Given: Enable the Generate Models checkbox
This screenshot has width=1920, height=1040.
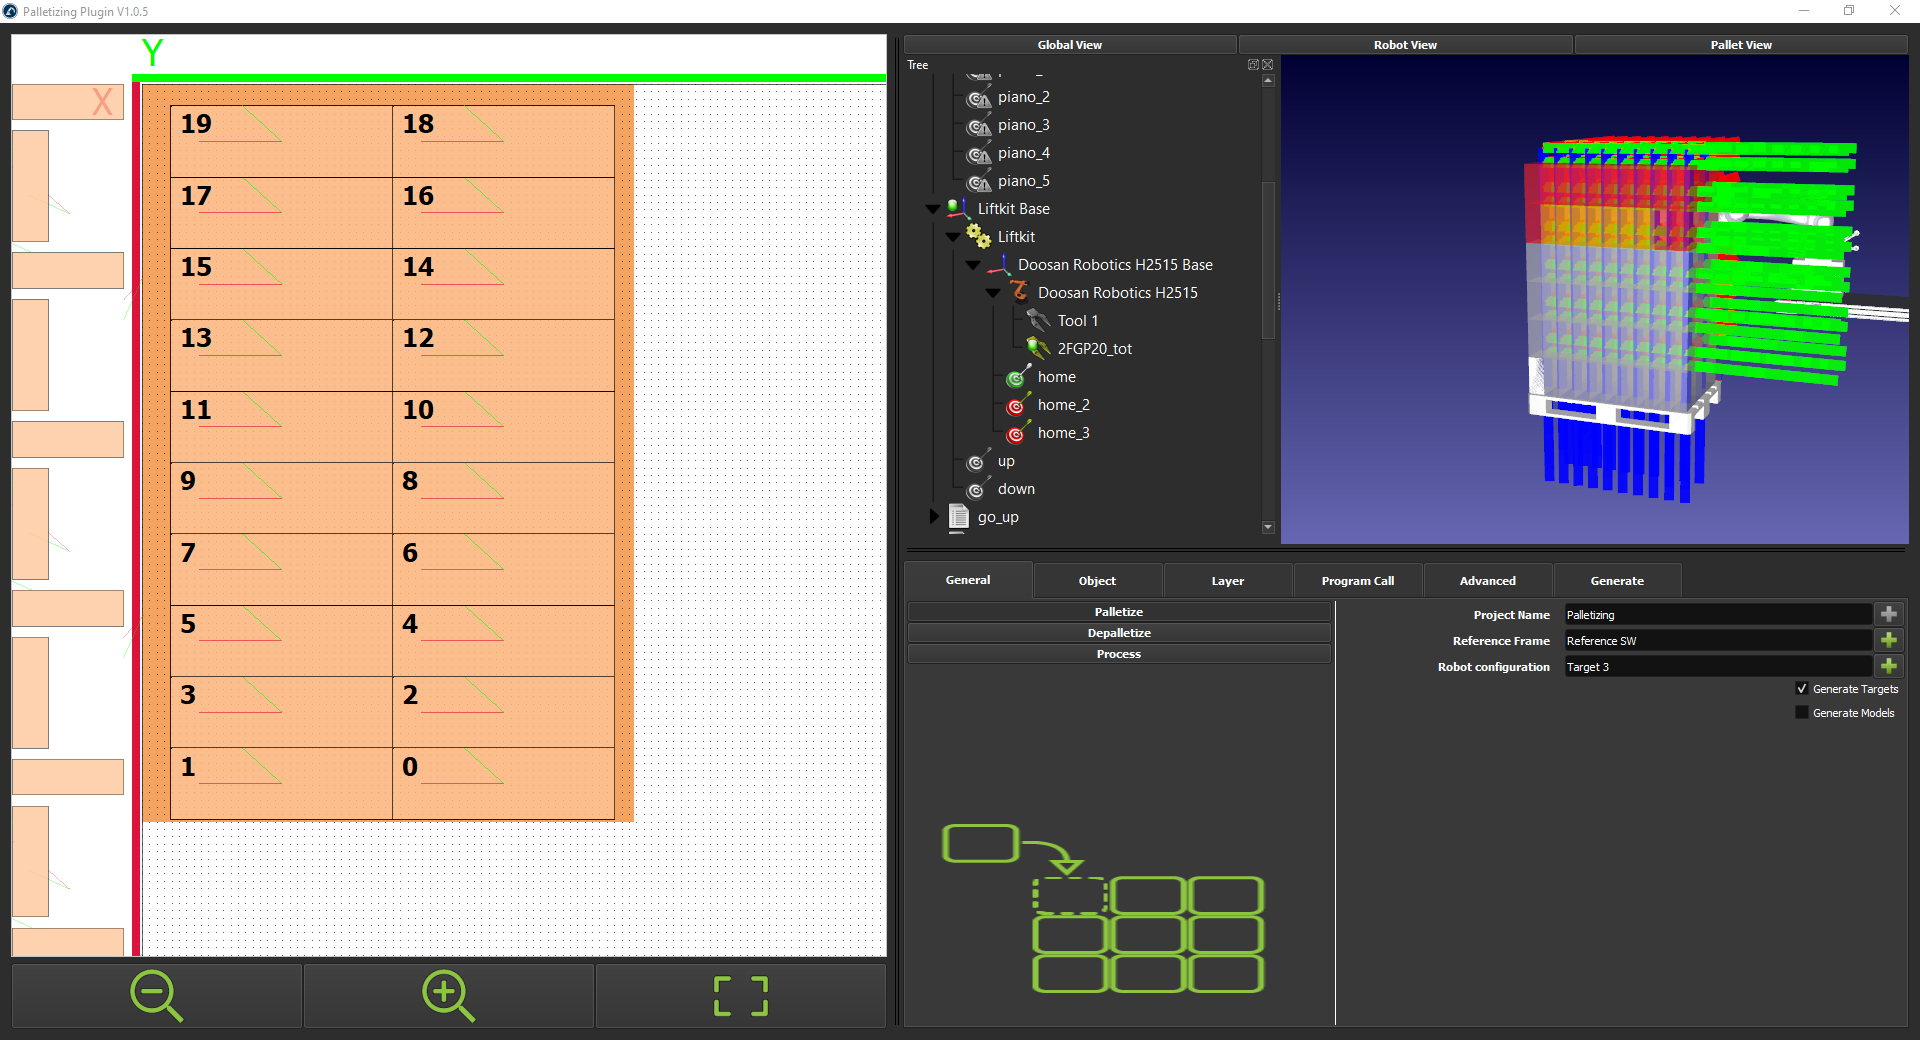Looking at the screenshot, I should click(x=1802, y=713).
